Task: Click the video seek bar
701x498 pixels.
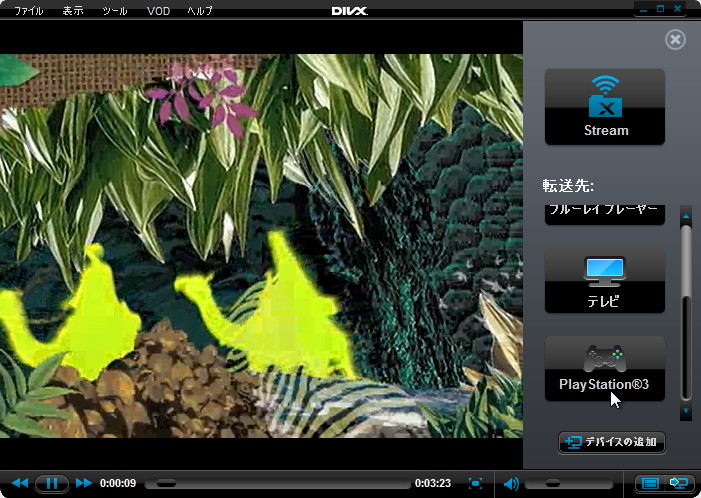Action: (277, 484)
